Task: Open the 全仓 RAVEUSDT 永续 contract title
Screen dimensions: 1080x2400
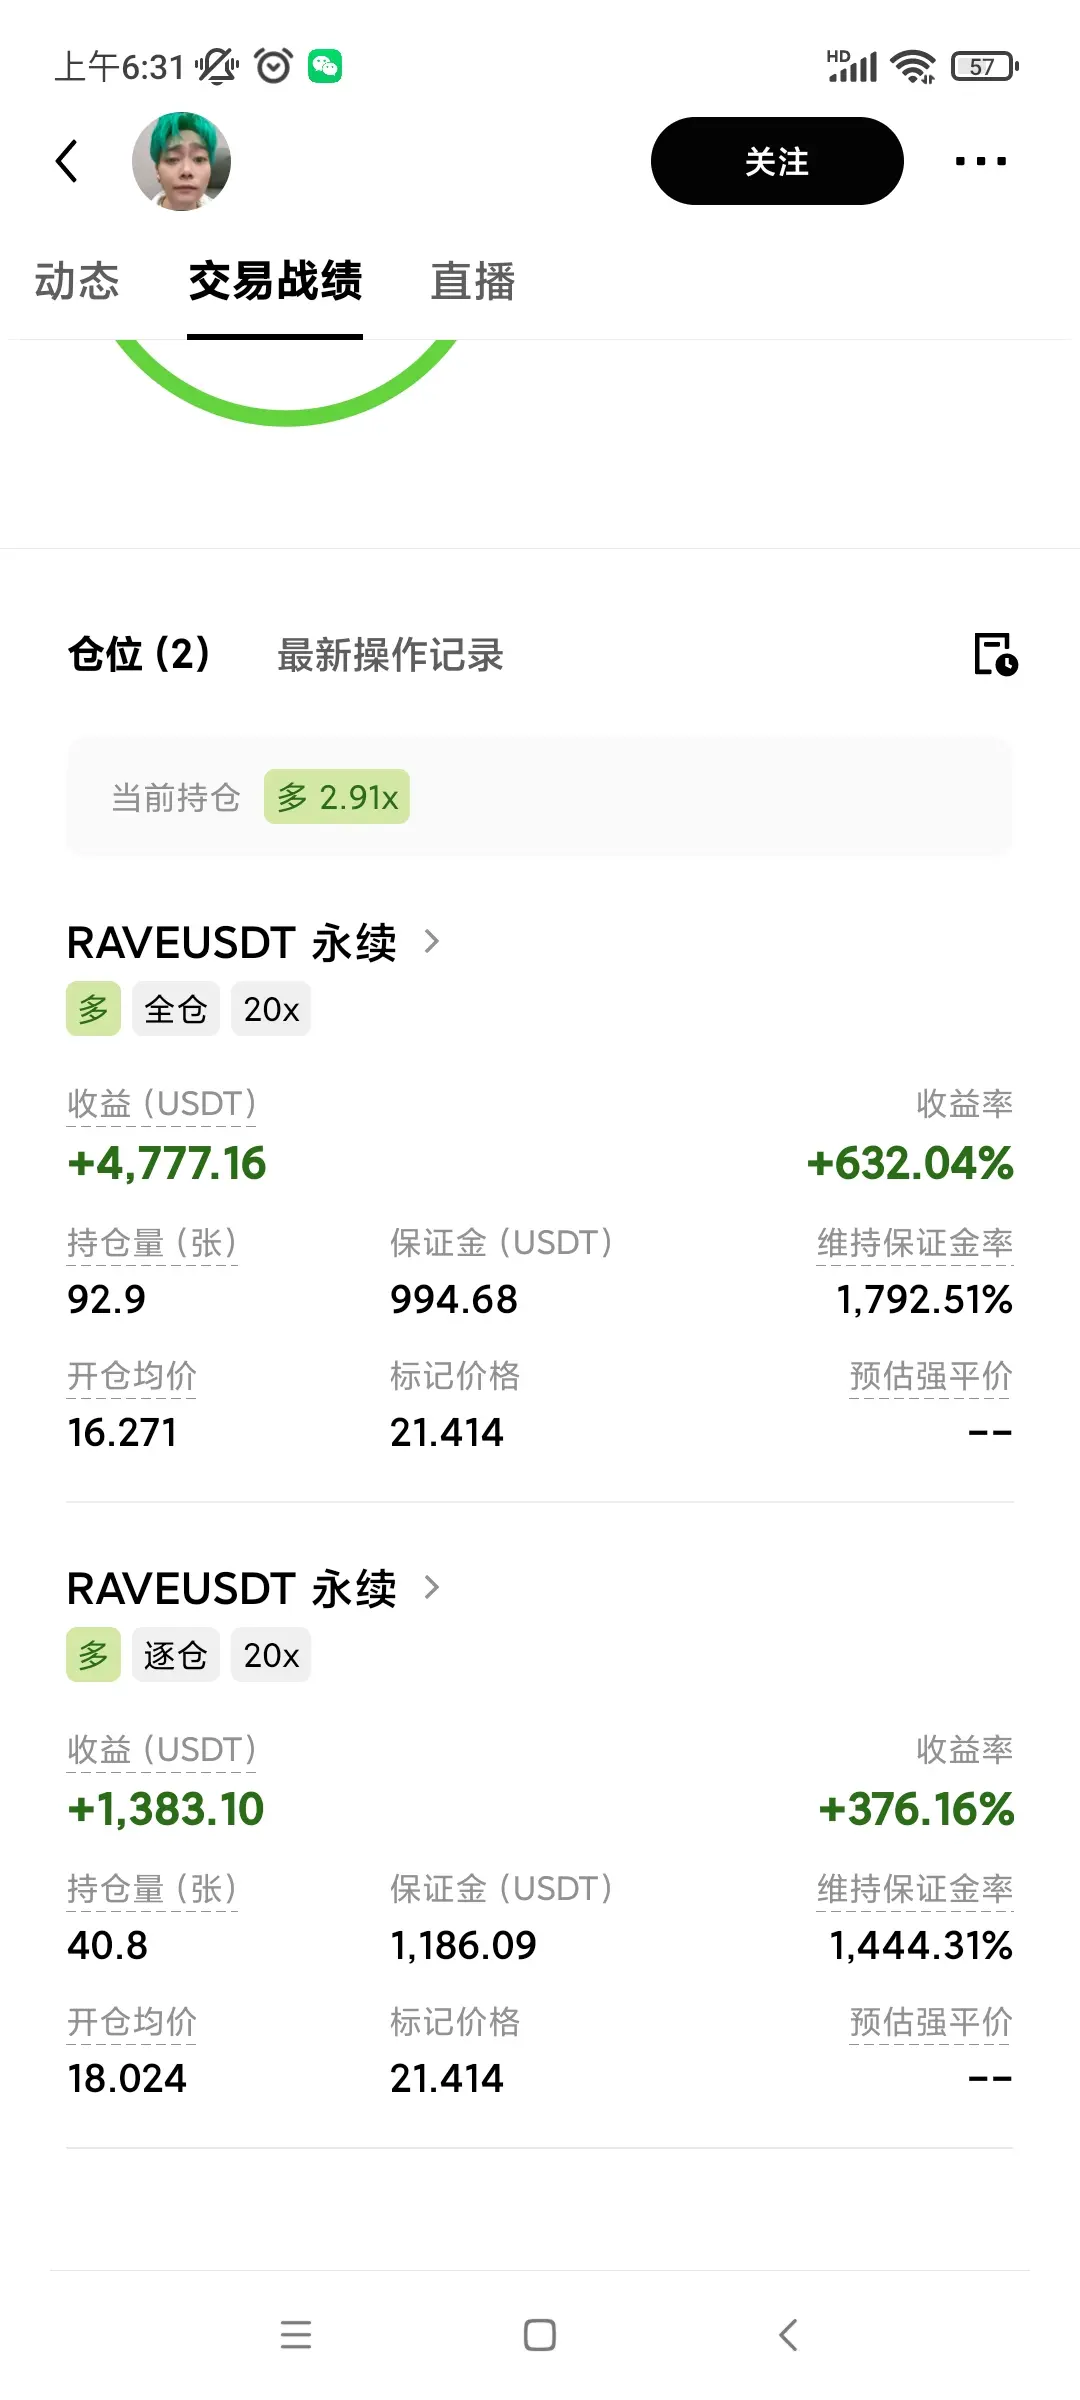Action: [x=232, y=942]
